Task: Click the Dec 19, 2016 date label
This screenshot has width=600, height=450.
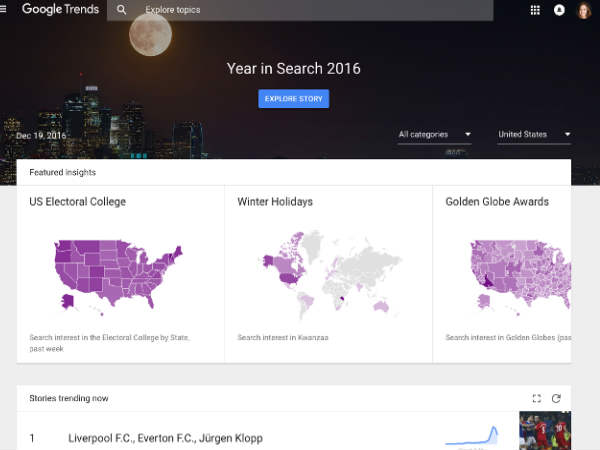Action: pyautogui.click(x=41, y=135)
